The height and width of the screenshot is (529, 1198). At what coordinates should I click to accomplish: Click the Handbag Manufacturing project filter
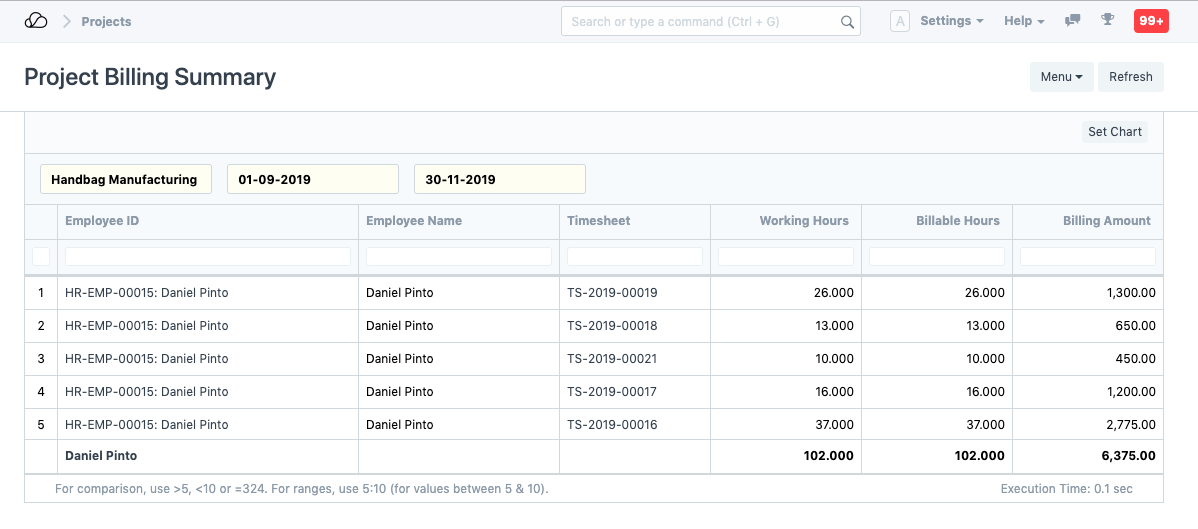point(125,180)
